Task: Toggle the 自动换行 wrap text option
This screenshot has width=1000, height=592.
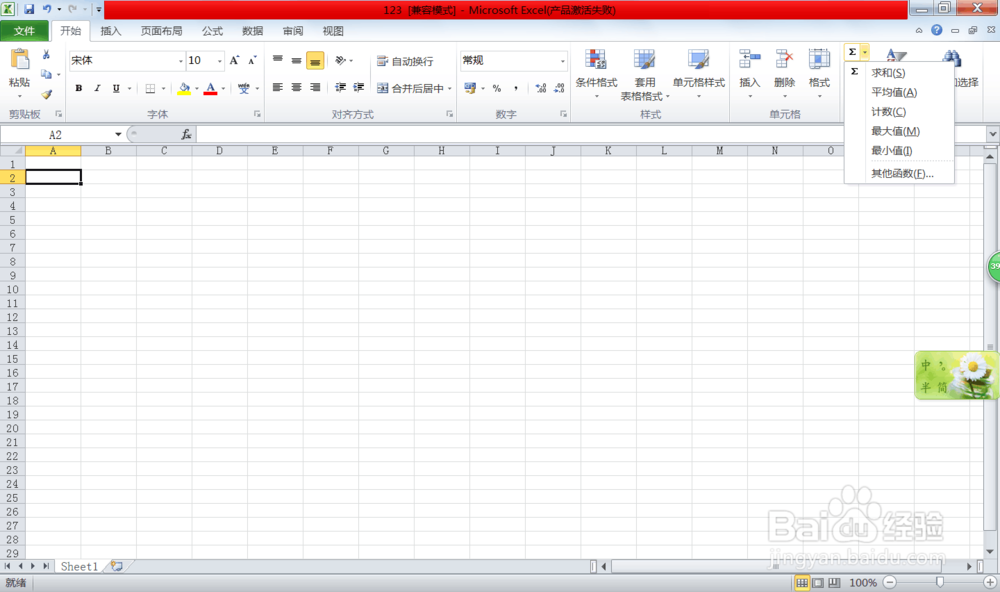Action: click(405, 61)
